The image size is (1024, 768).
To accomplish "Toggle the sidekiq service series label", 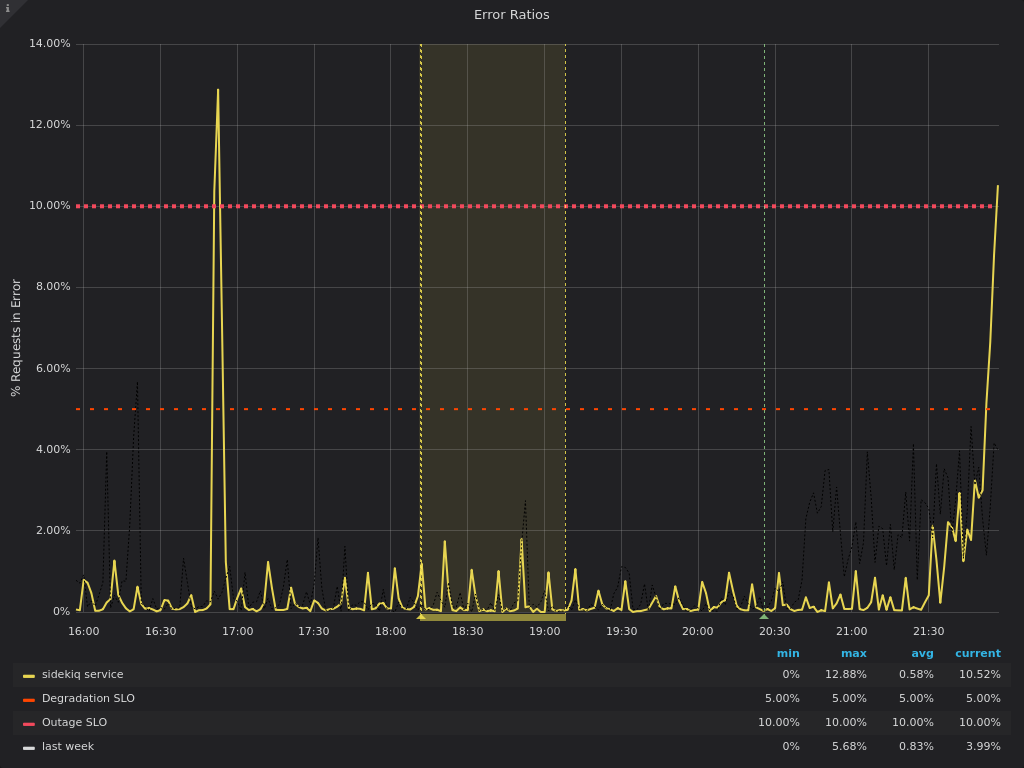I will 82,675.
